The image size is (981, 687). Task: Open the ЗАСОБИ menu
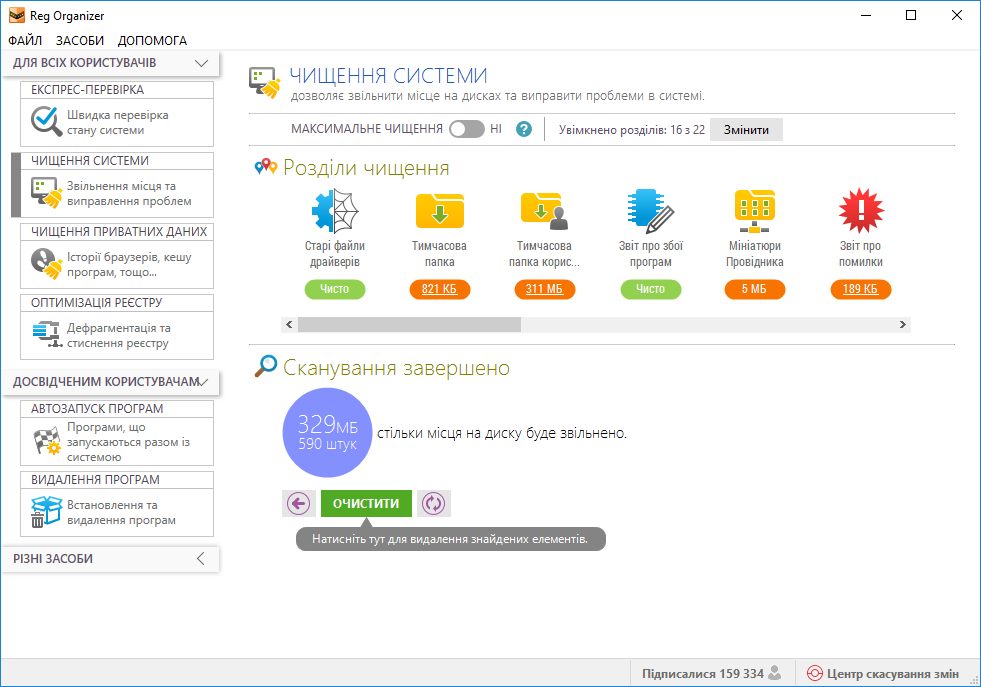coord(79,41)
